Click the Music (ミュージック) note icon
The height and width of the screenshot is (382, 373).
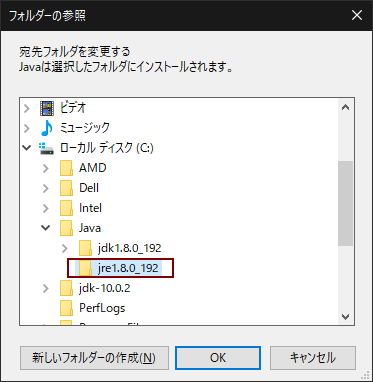coord(47,128)
